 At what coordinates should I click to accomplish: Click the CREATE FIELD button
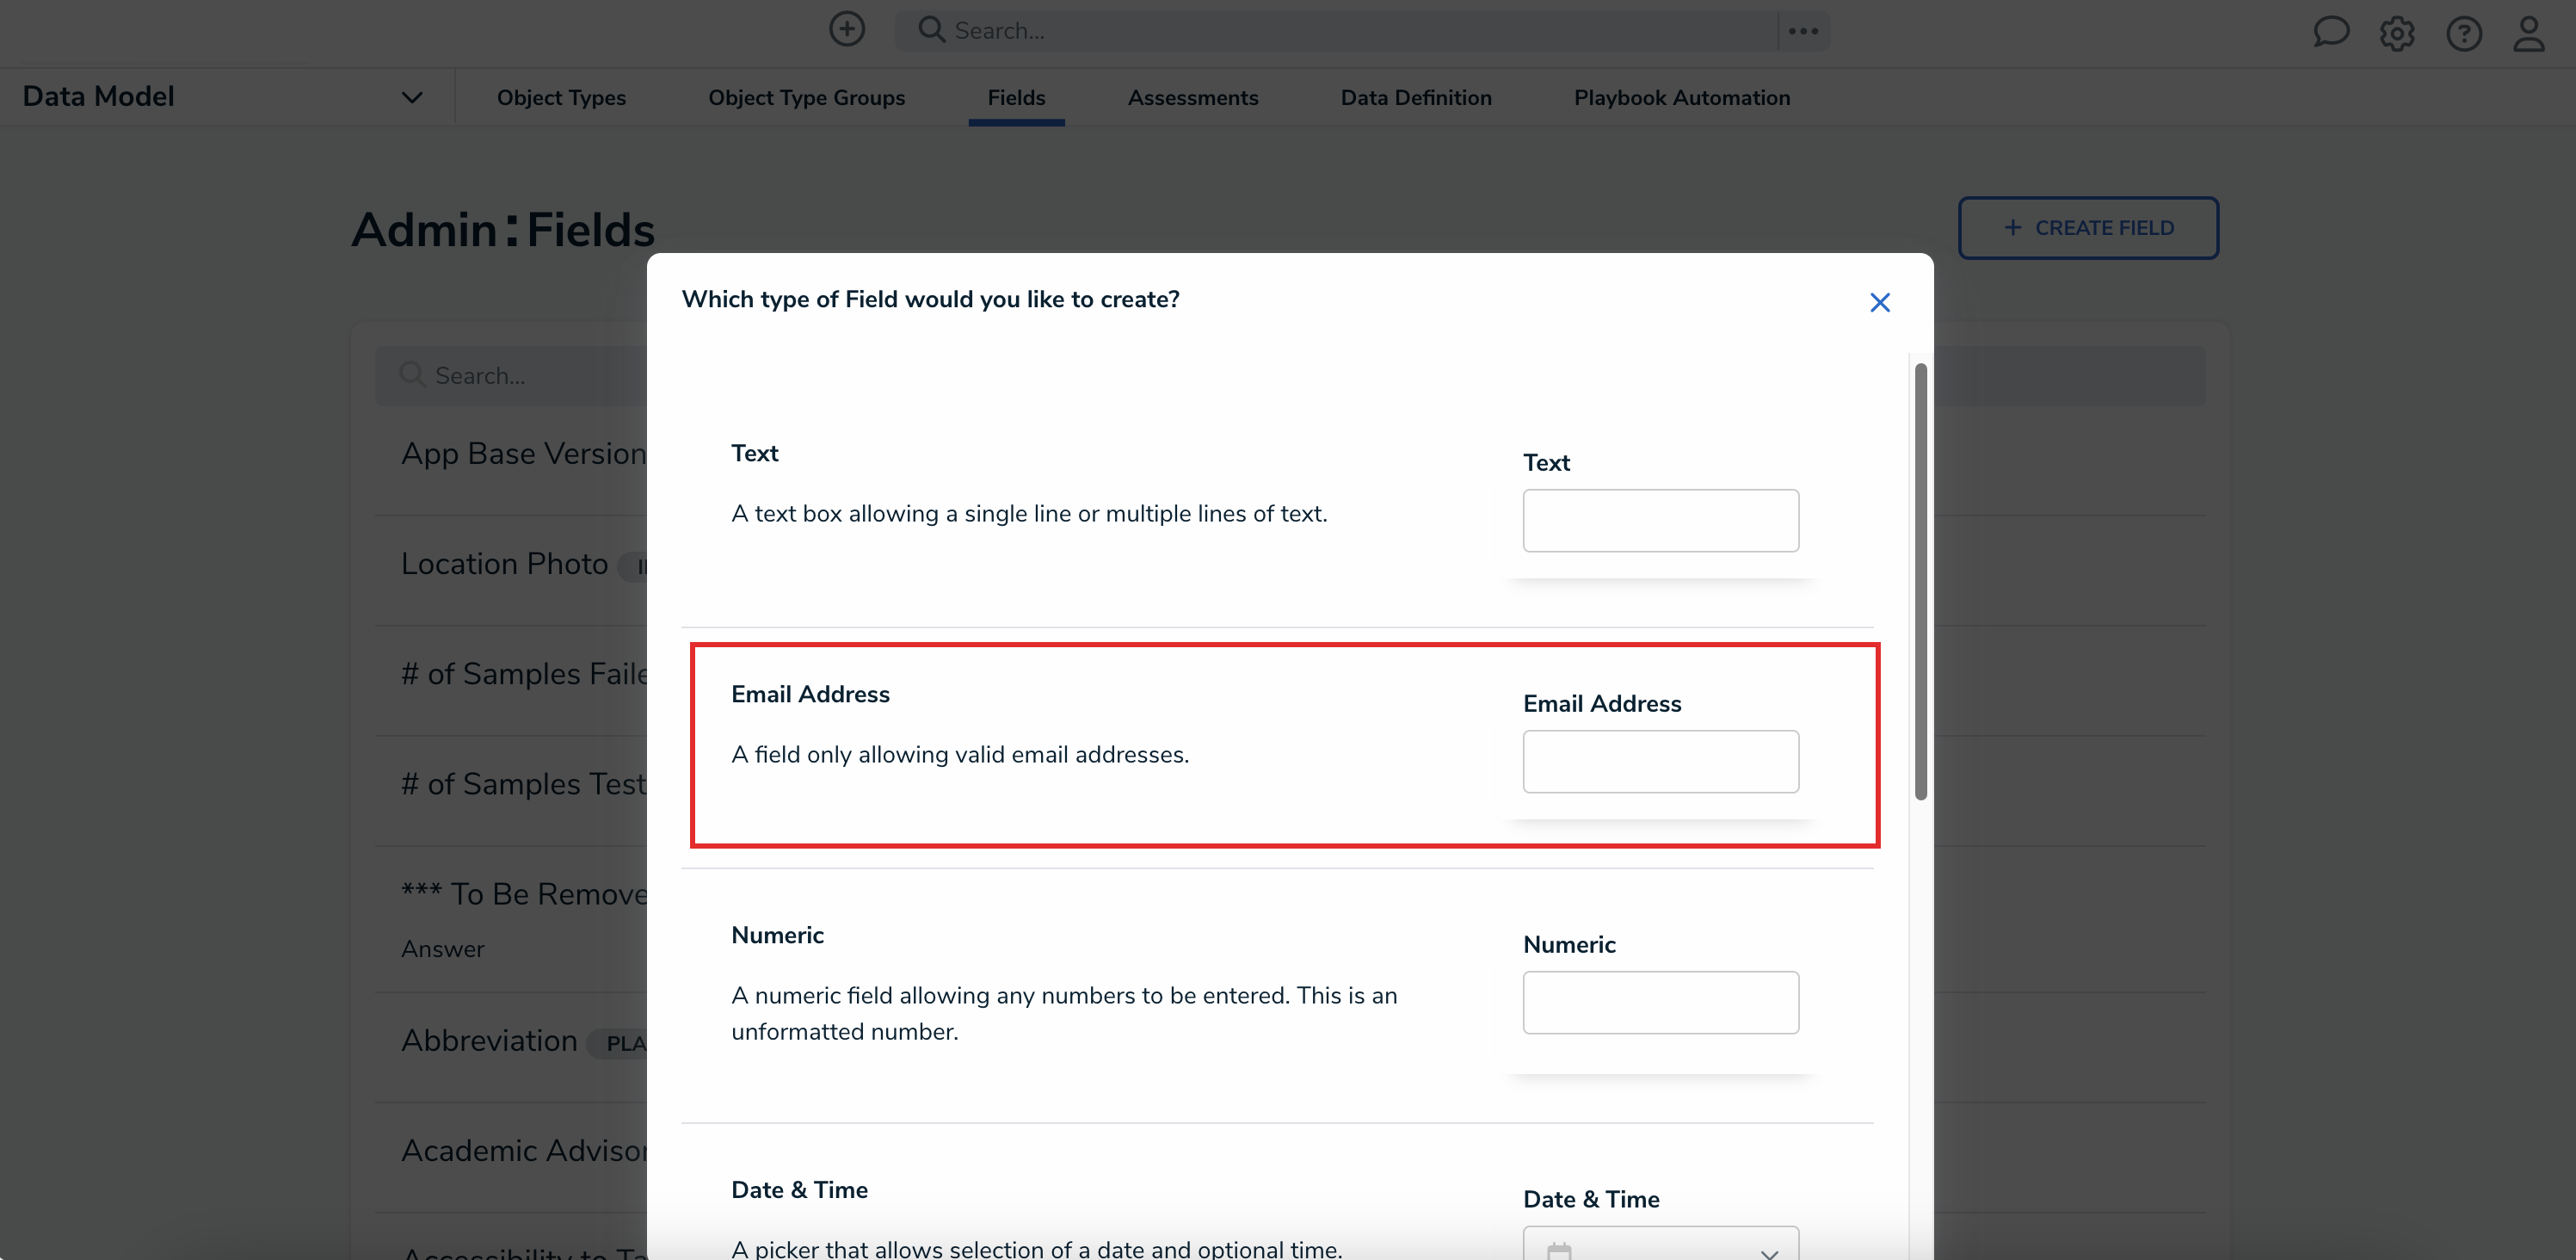pyautogui.click(x=2088, y=228)
